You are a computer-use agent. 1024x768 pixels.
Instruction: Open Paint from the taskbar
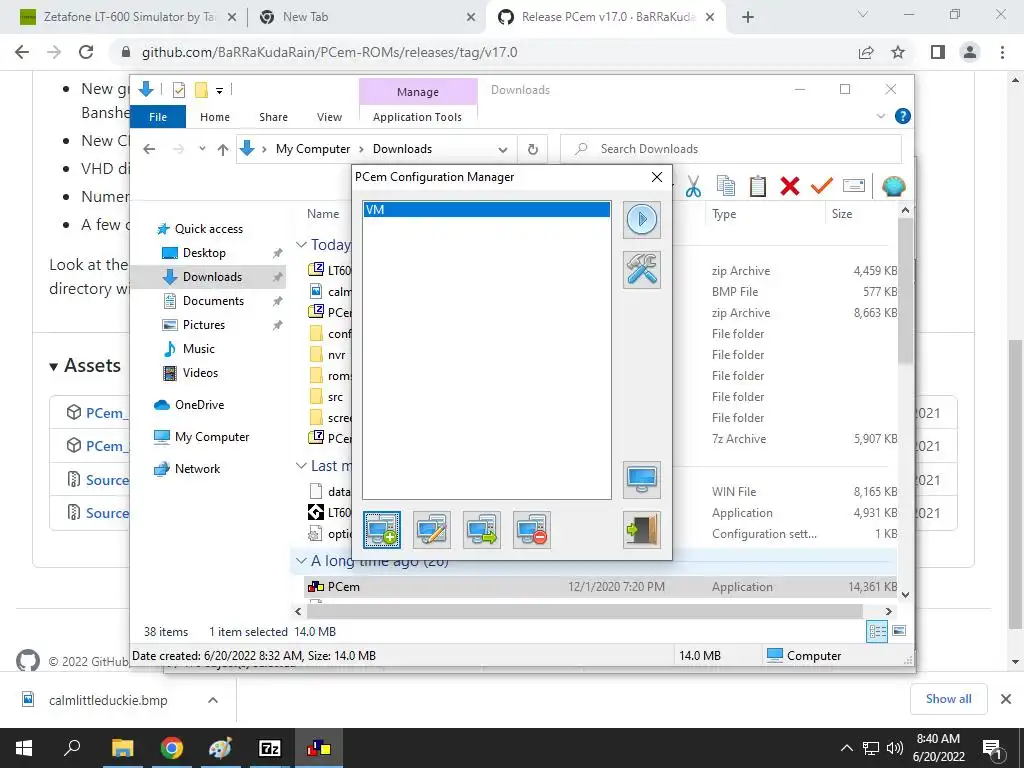click(220, 748)
